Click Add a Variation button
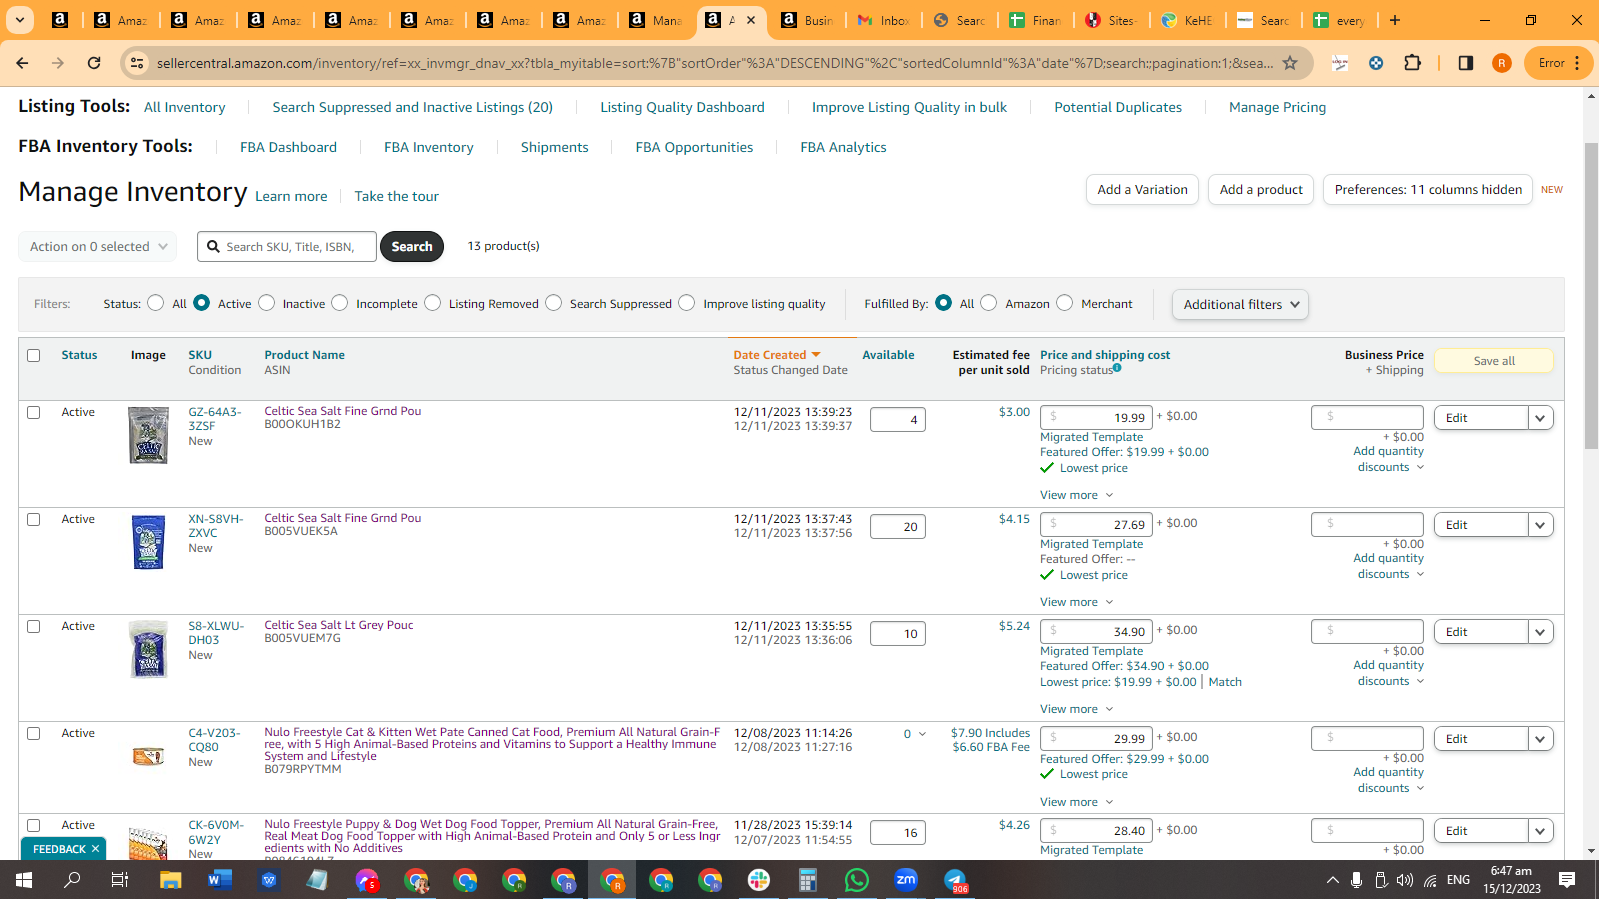This screenshot has width=1599, height=899. point(1142,190)
